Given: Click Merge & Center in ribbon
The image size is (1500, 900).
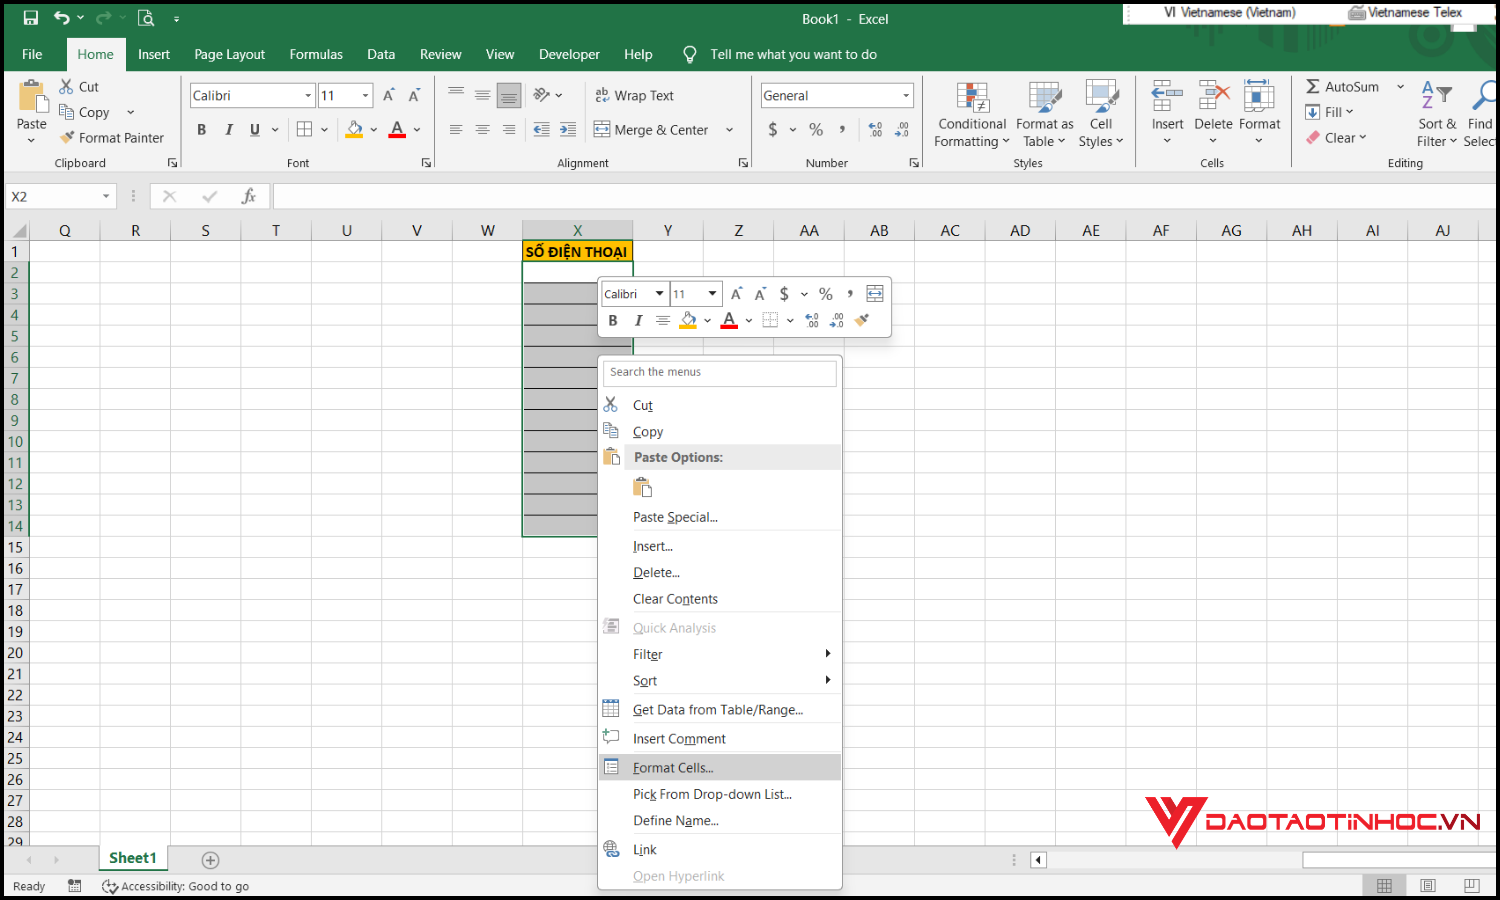Looking at the screenshot, I should (x=652, y=130).
